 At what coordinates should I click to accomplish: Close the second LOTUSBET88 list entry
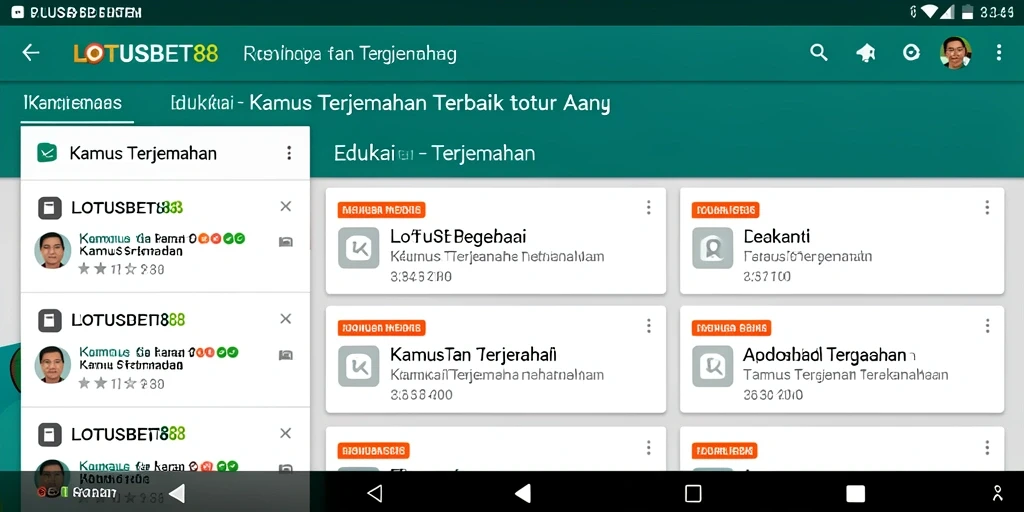285,319
